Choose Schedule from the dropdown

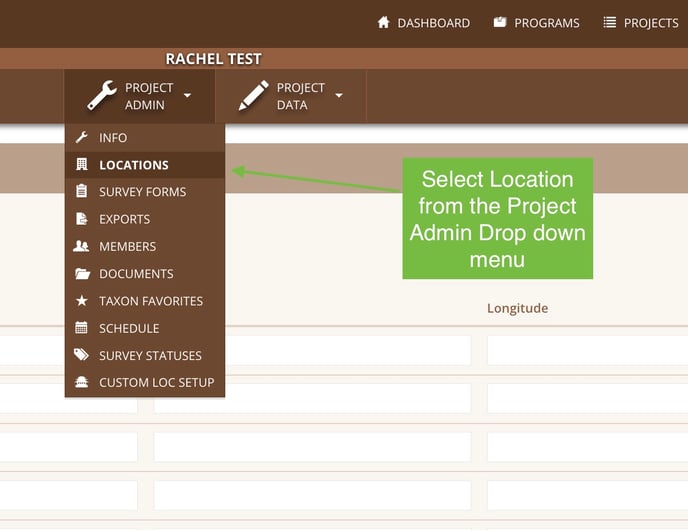145,328
